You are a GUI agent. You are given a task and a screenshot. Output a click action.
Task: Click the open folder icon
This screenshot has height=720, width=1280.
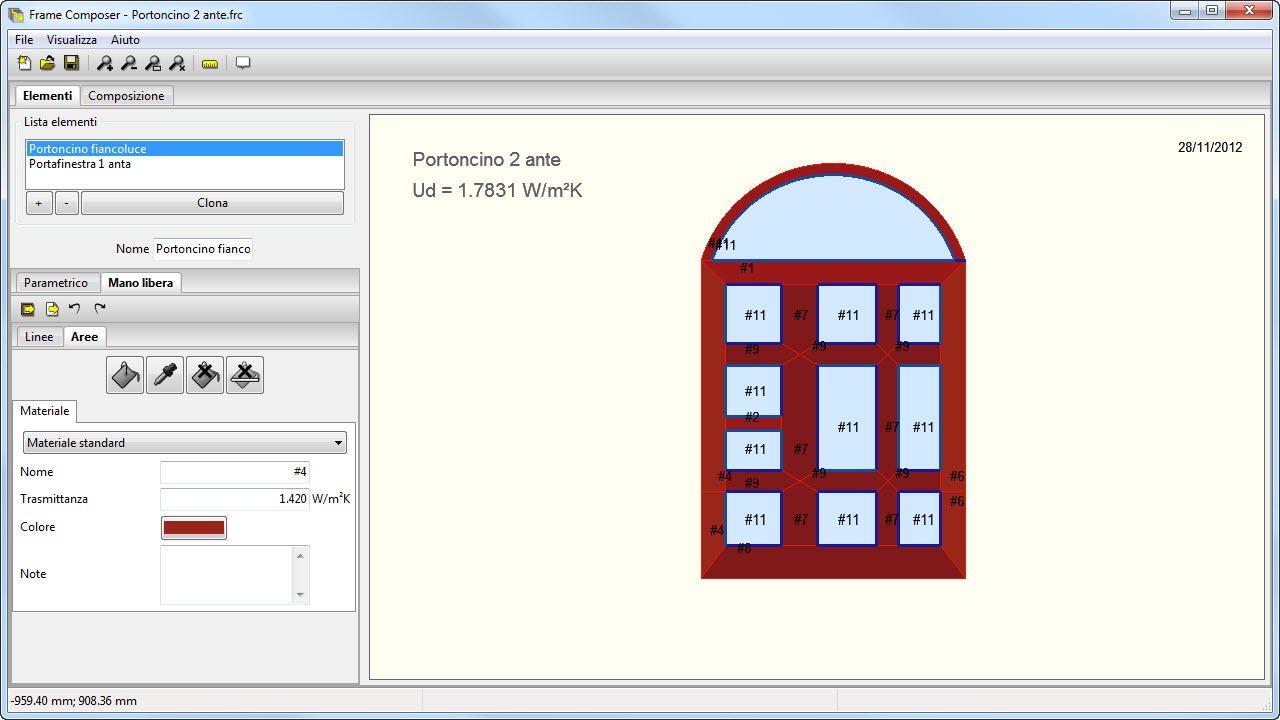tap(48, 64)
